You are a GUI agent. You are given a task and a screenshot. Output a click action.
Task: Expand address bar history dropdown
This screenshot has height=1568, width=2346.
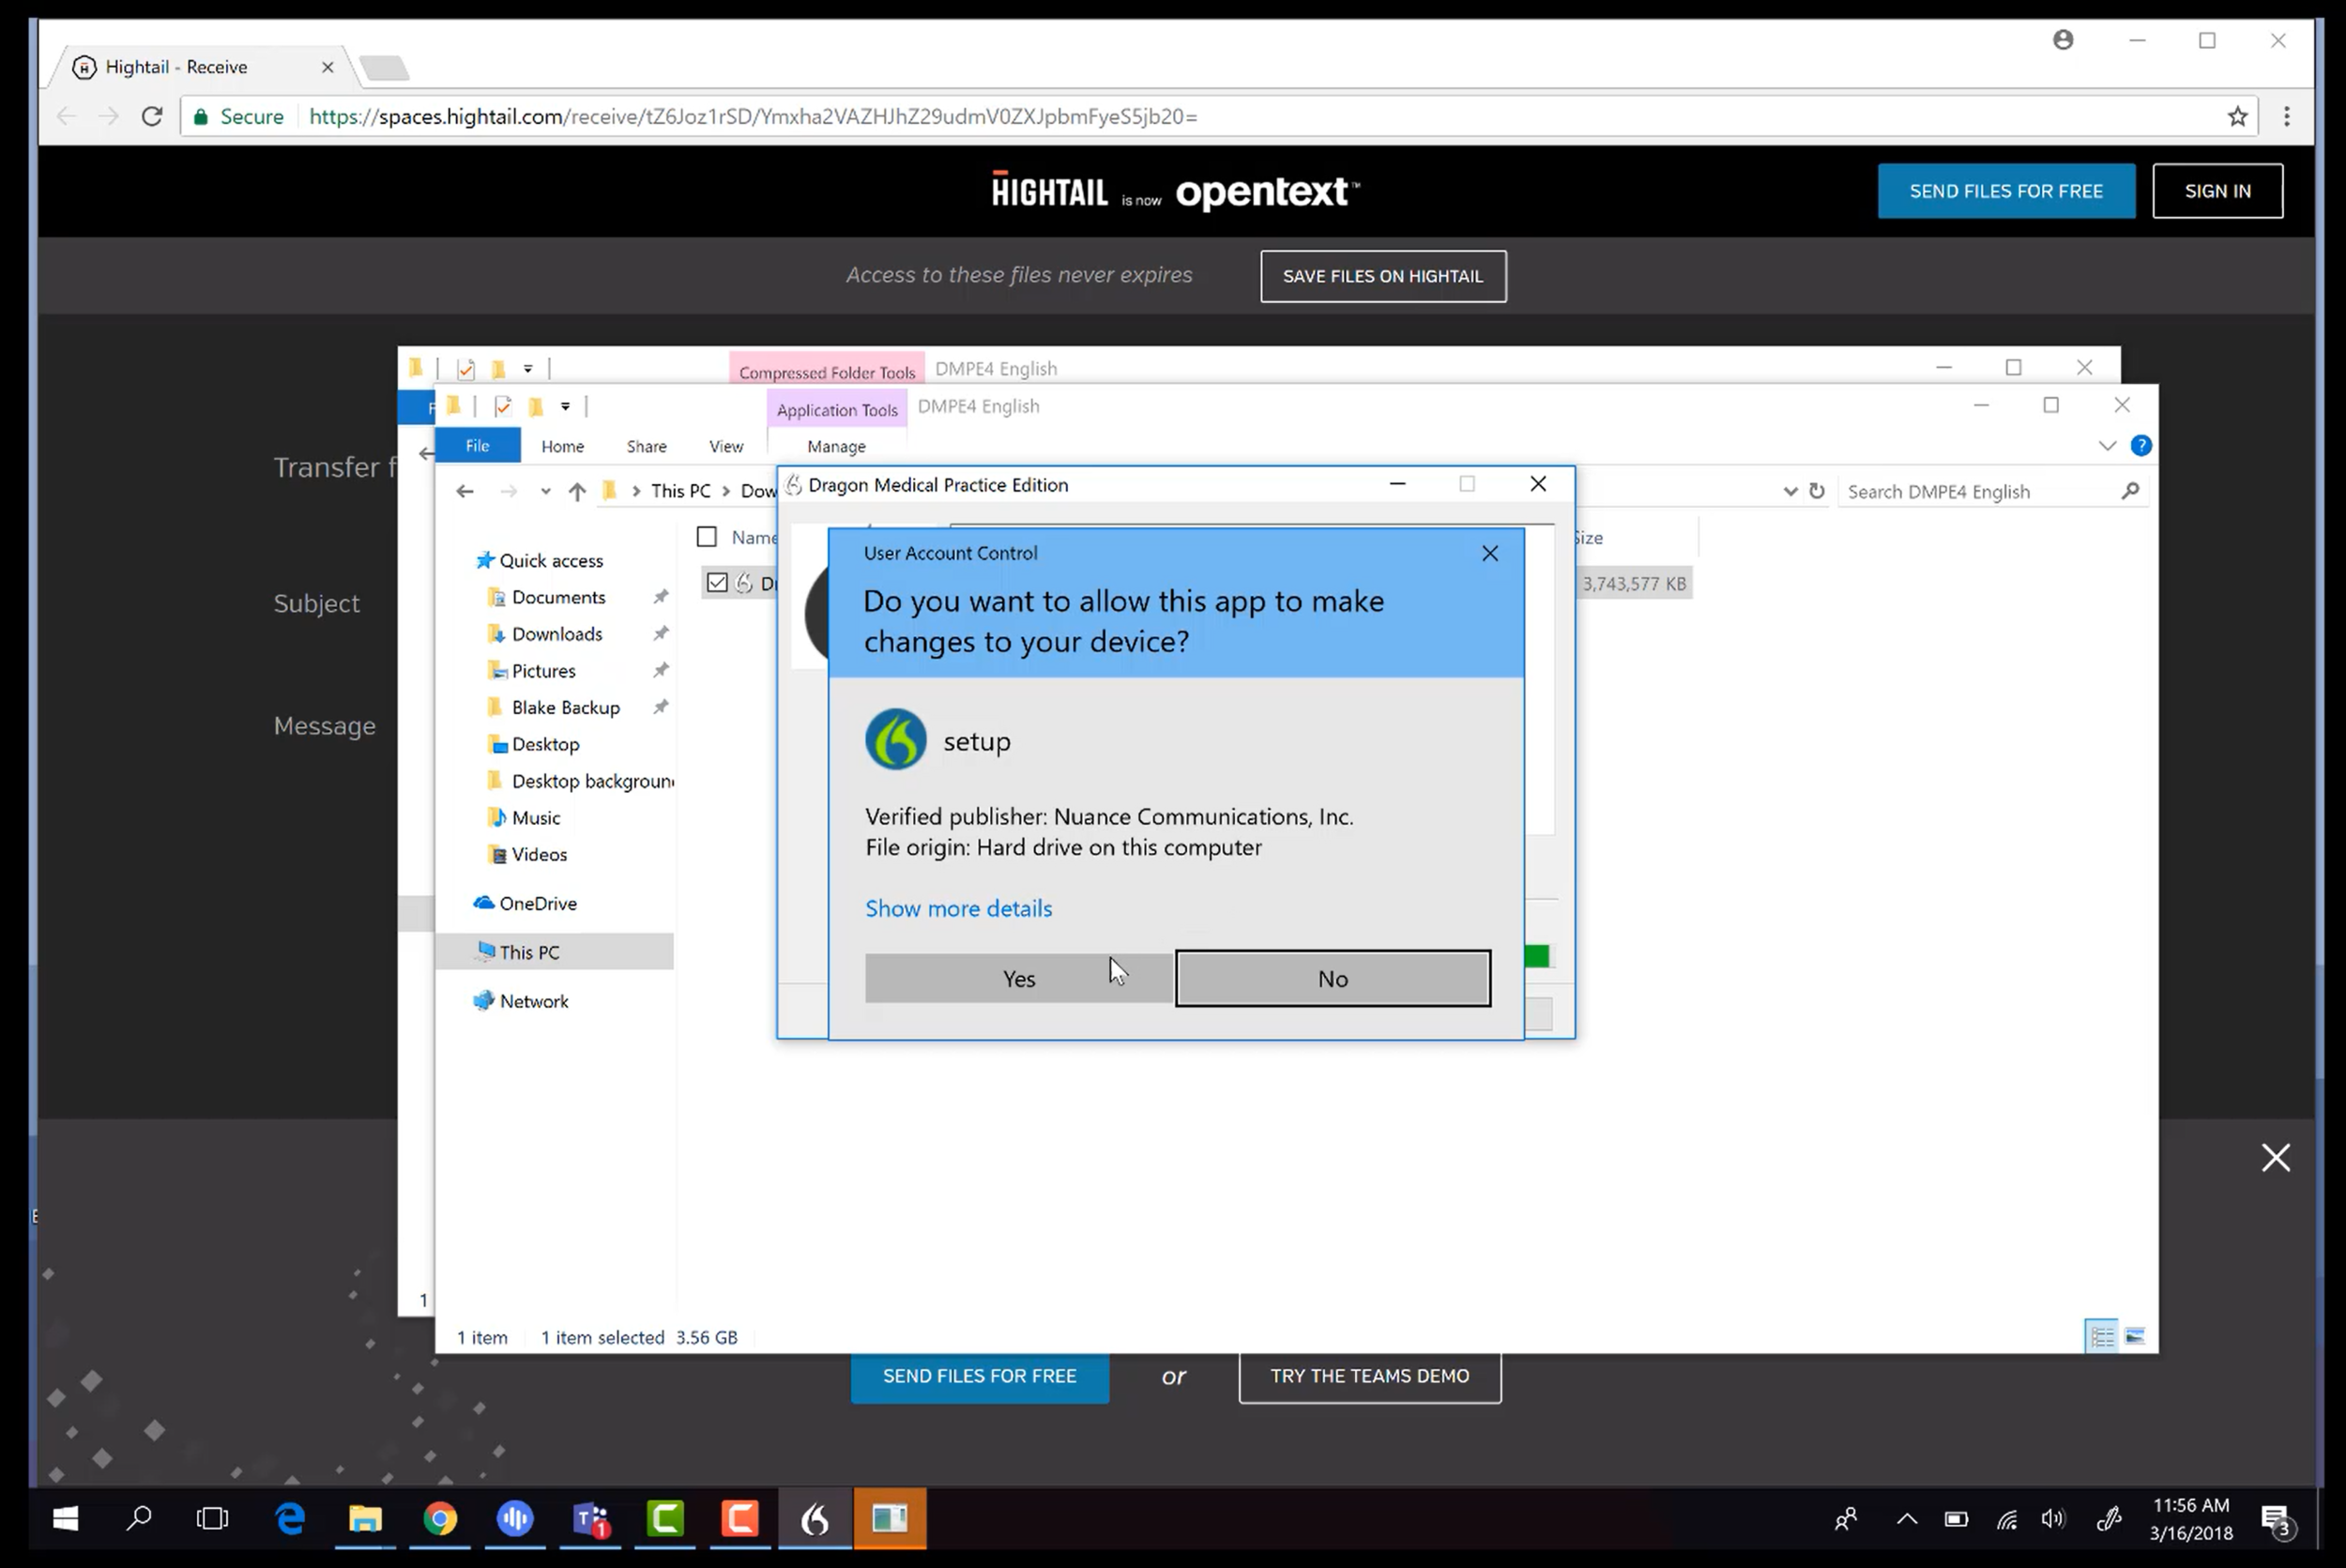[x=1790, y=491]
